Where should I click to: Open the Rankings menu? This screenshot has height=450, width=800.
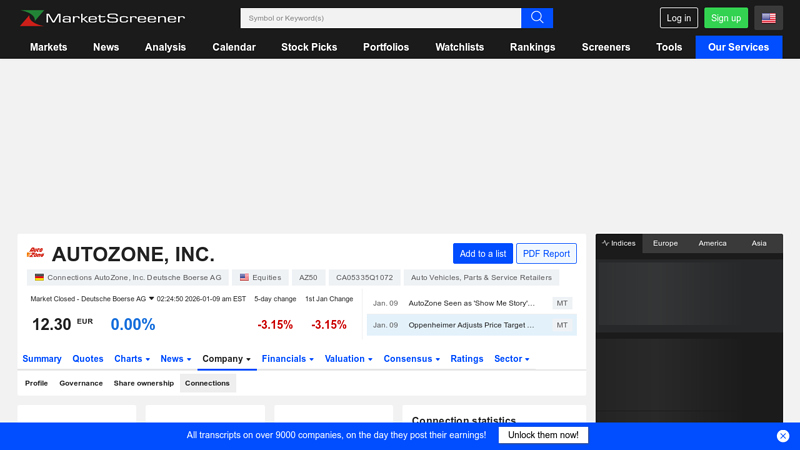pos(532,47)
